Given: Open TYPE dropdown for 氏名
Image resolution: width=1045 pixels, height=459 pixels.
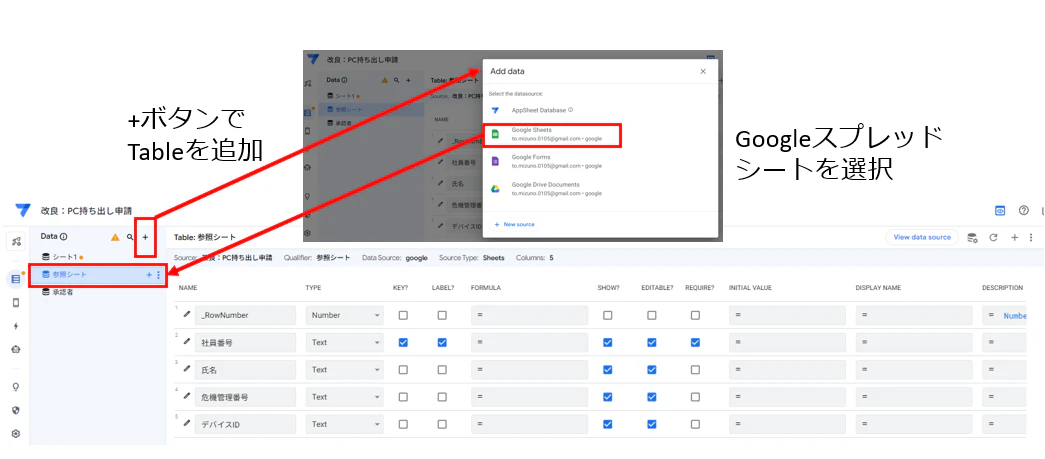Looking at the screenshot, I should tap(345, 370).
